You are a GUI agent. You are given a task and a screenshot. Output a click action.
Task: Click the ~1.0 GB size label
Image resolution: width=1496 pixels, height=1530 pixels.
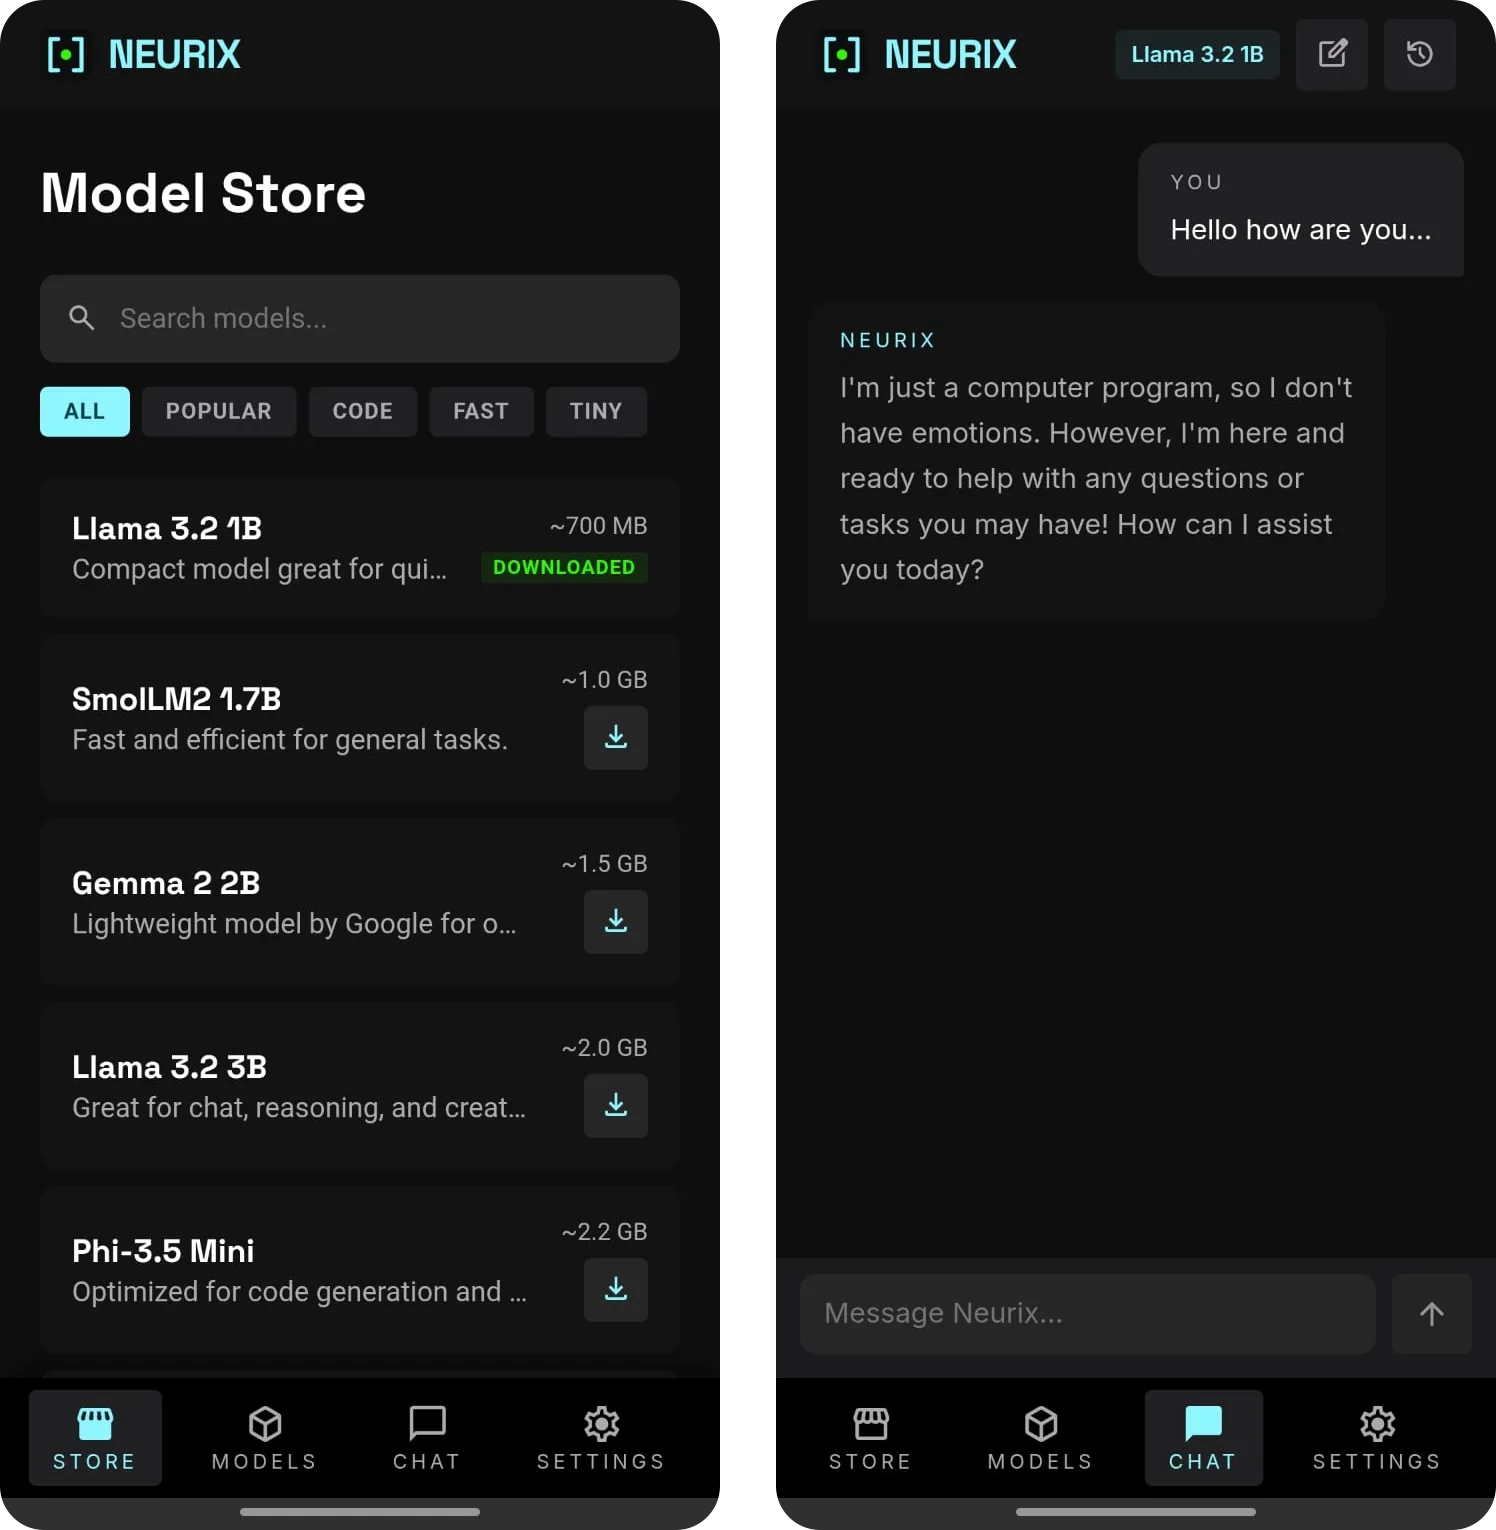click(x=604, y=680)
